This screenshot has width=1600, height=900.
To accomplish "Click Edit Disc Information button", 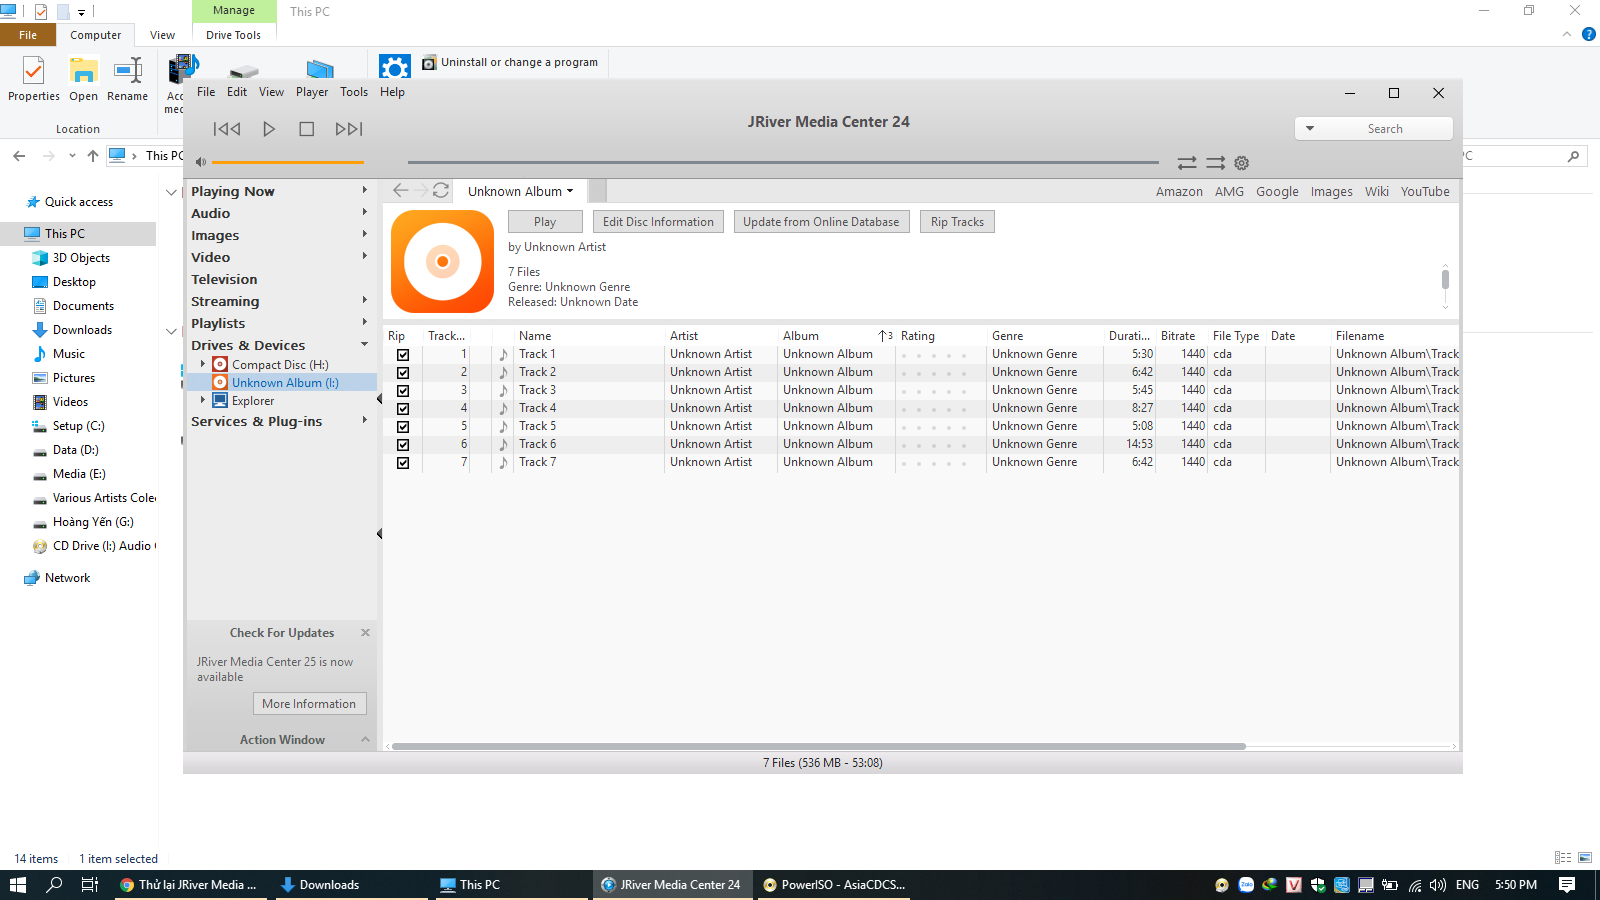I will (658, 222).
